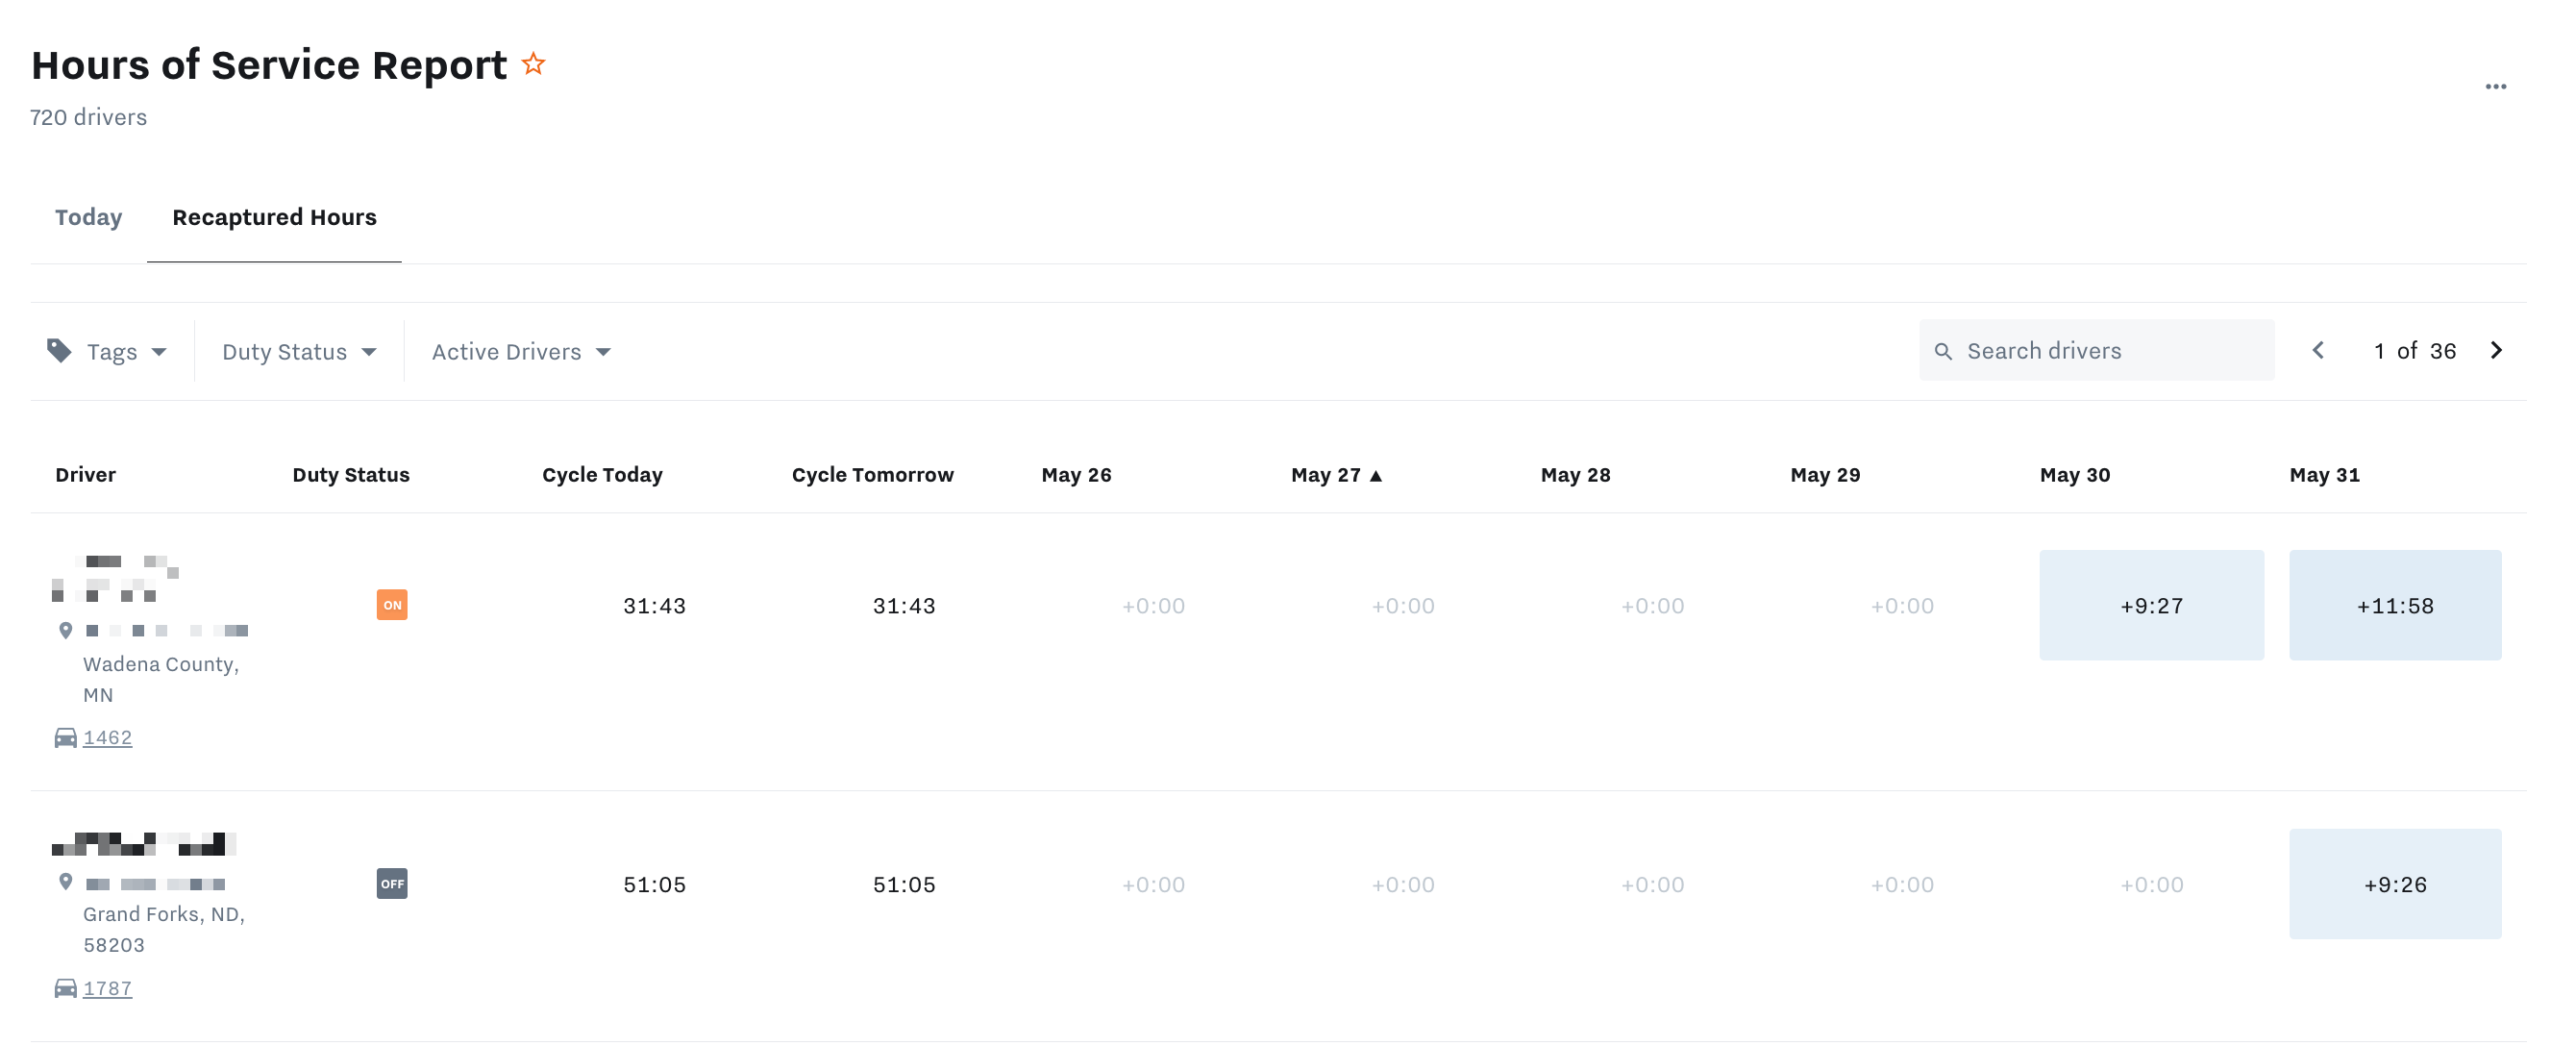Image resolution: width=2576 pixels, height=1046 pixels.
Task: Click the orange favorite star icon
Action: pos(533,65)
